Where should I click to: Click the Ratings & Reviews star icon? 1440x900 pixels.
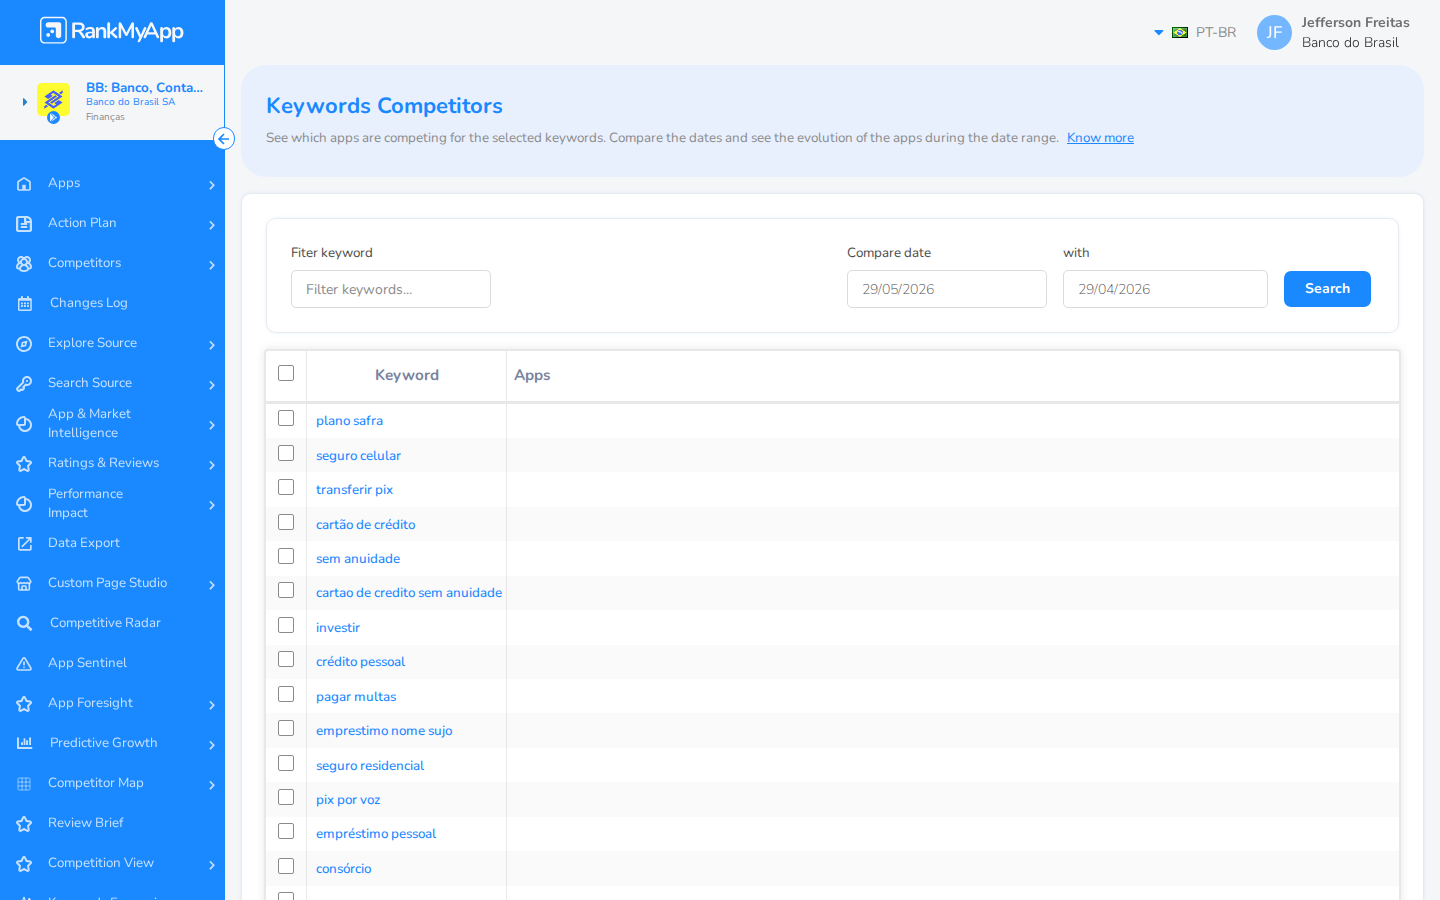[24, 464]
